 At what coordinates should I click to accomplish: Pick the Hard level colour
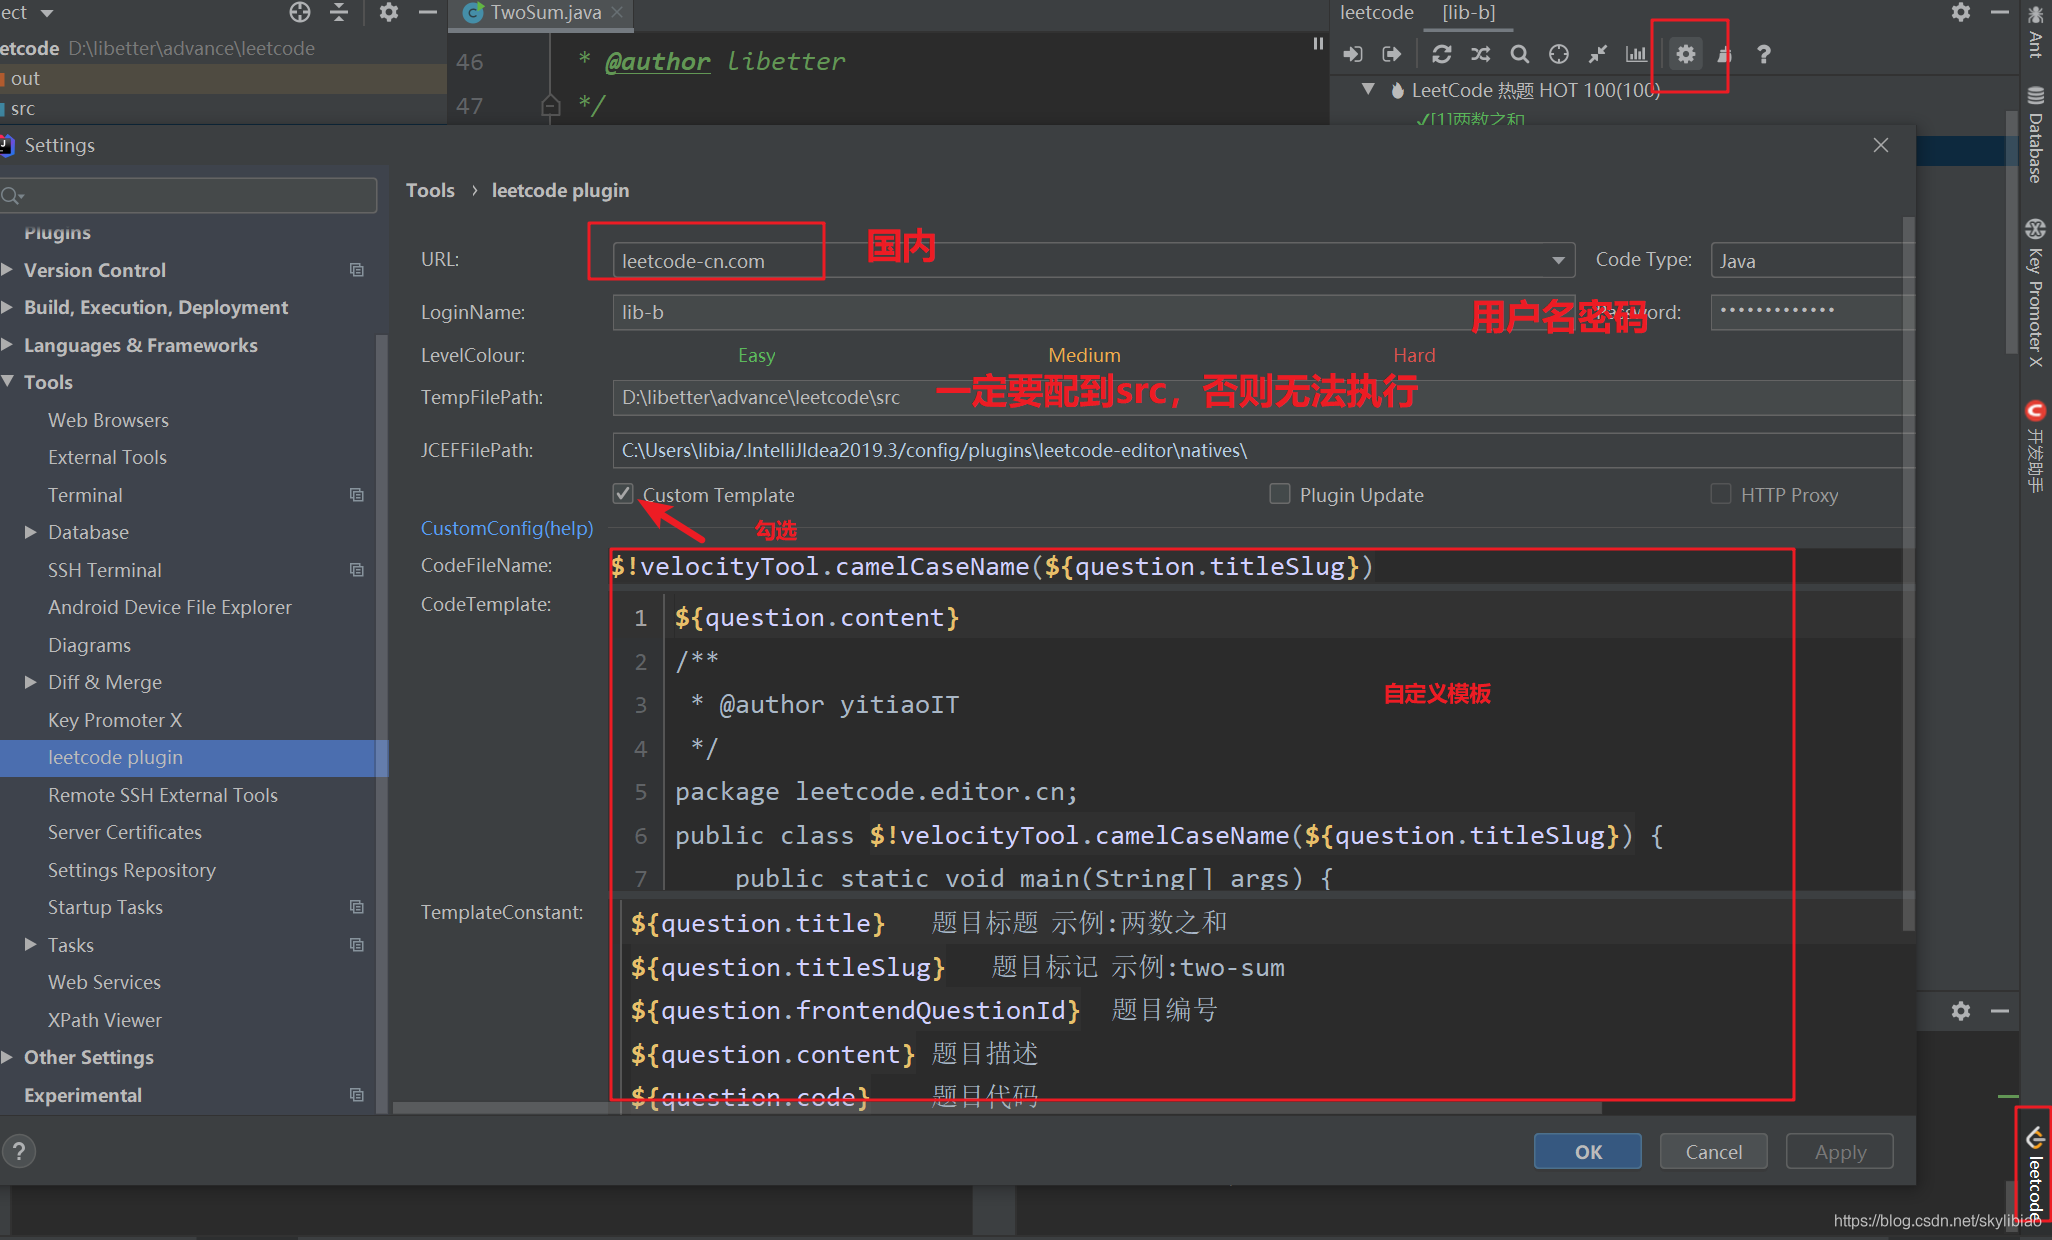click(x=1414, y=355)
